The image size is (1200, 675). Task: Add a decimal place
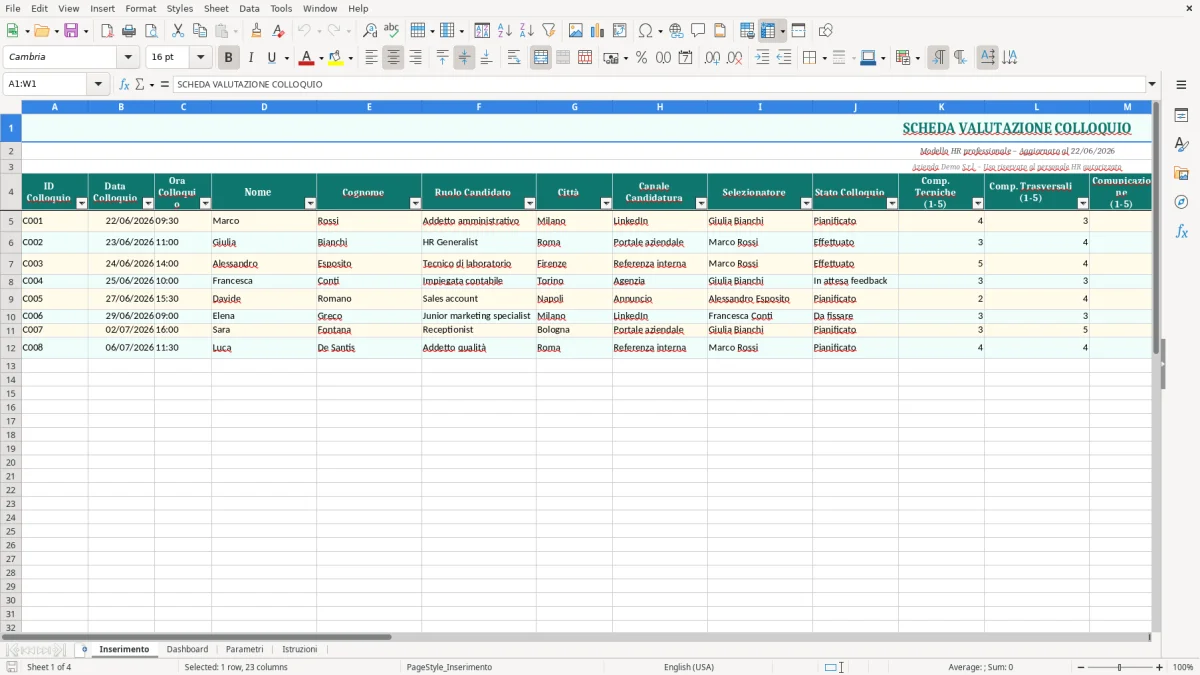(x=713, y=58)
